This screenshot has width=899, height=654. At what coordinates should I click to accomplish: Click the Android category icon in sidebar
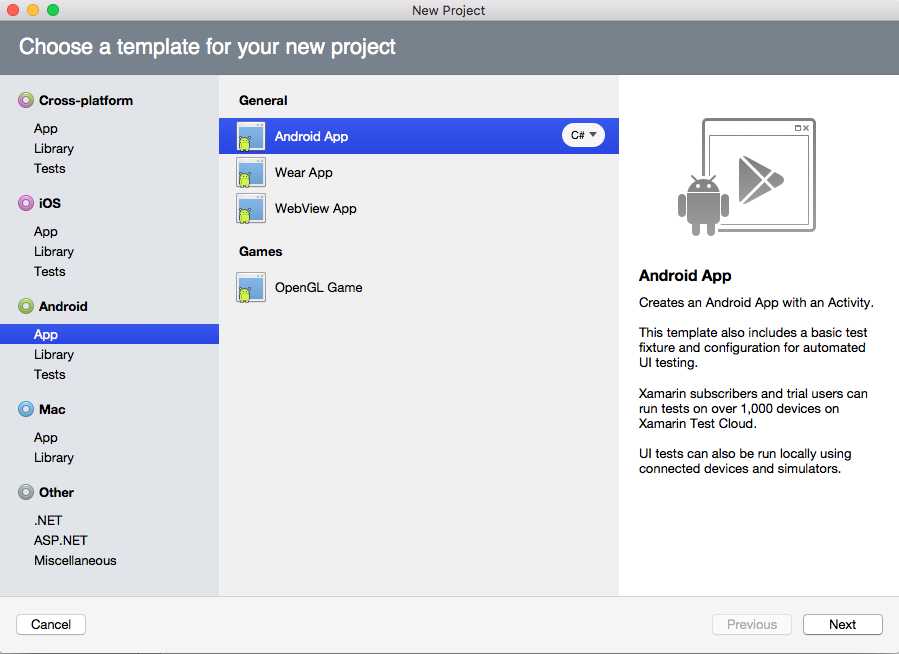tap(26, 306)
